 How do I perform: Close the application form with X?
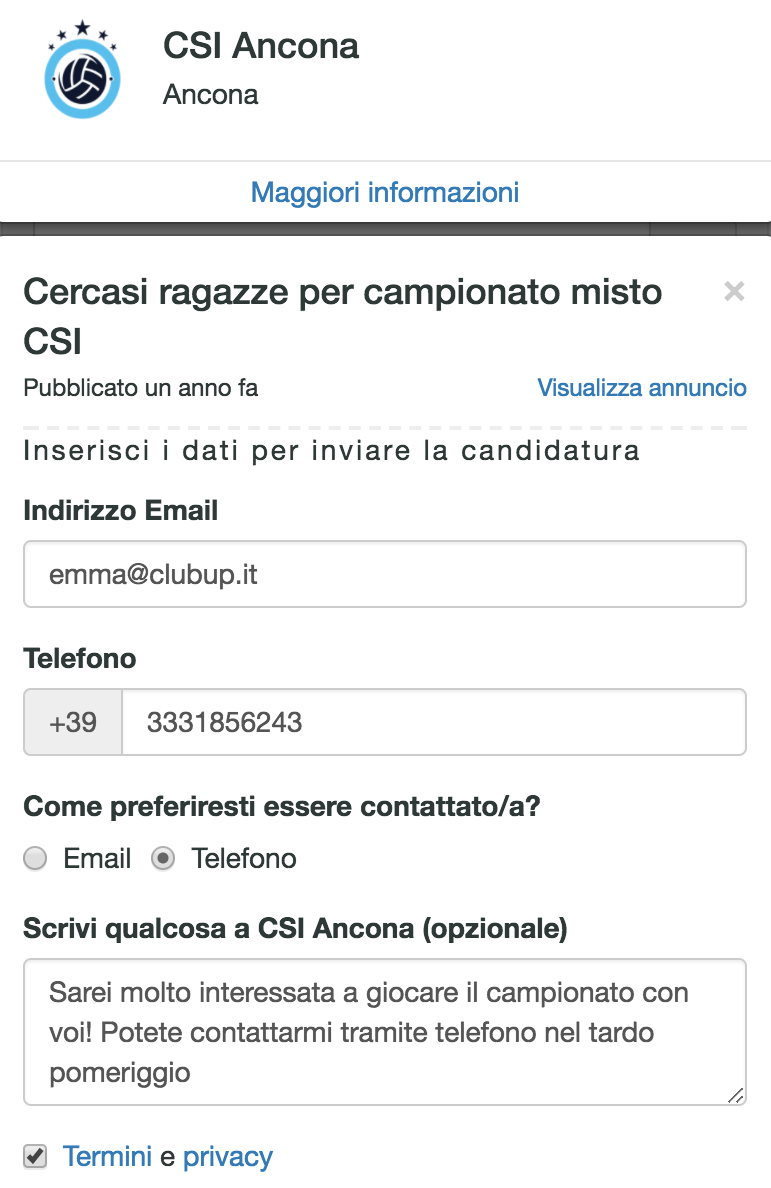coord(734,292)
